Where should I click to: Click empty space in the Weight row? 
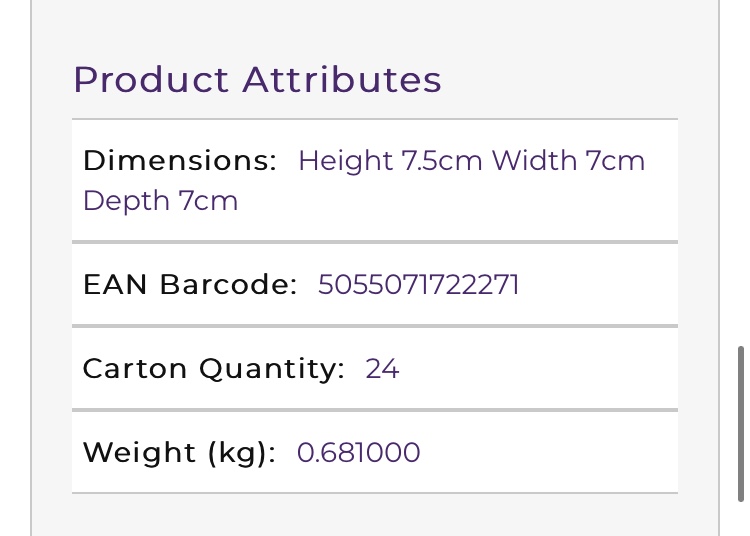[x=550, y=452]
